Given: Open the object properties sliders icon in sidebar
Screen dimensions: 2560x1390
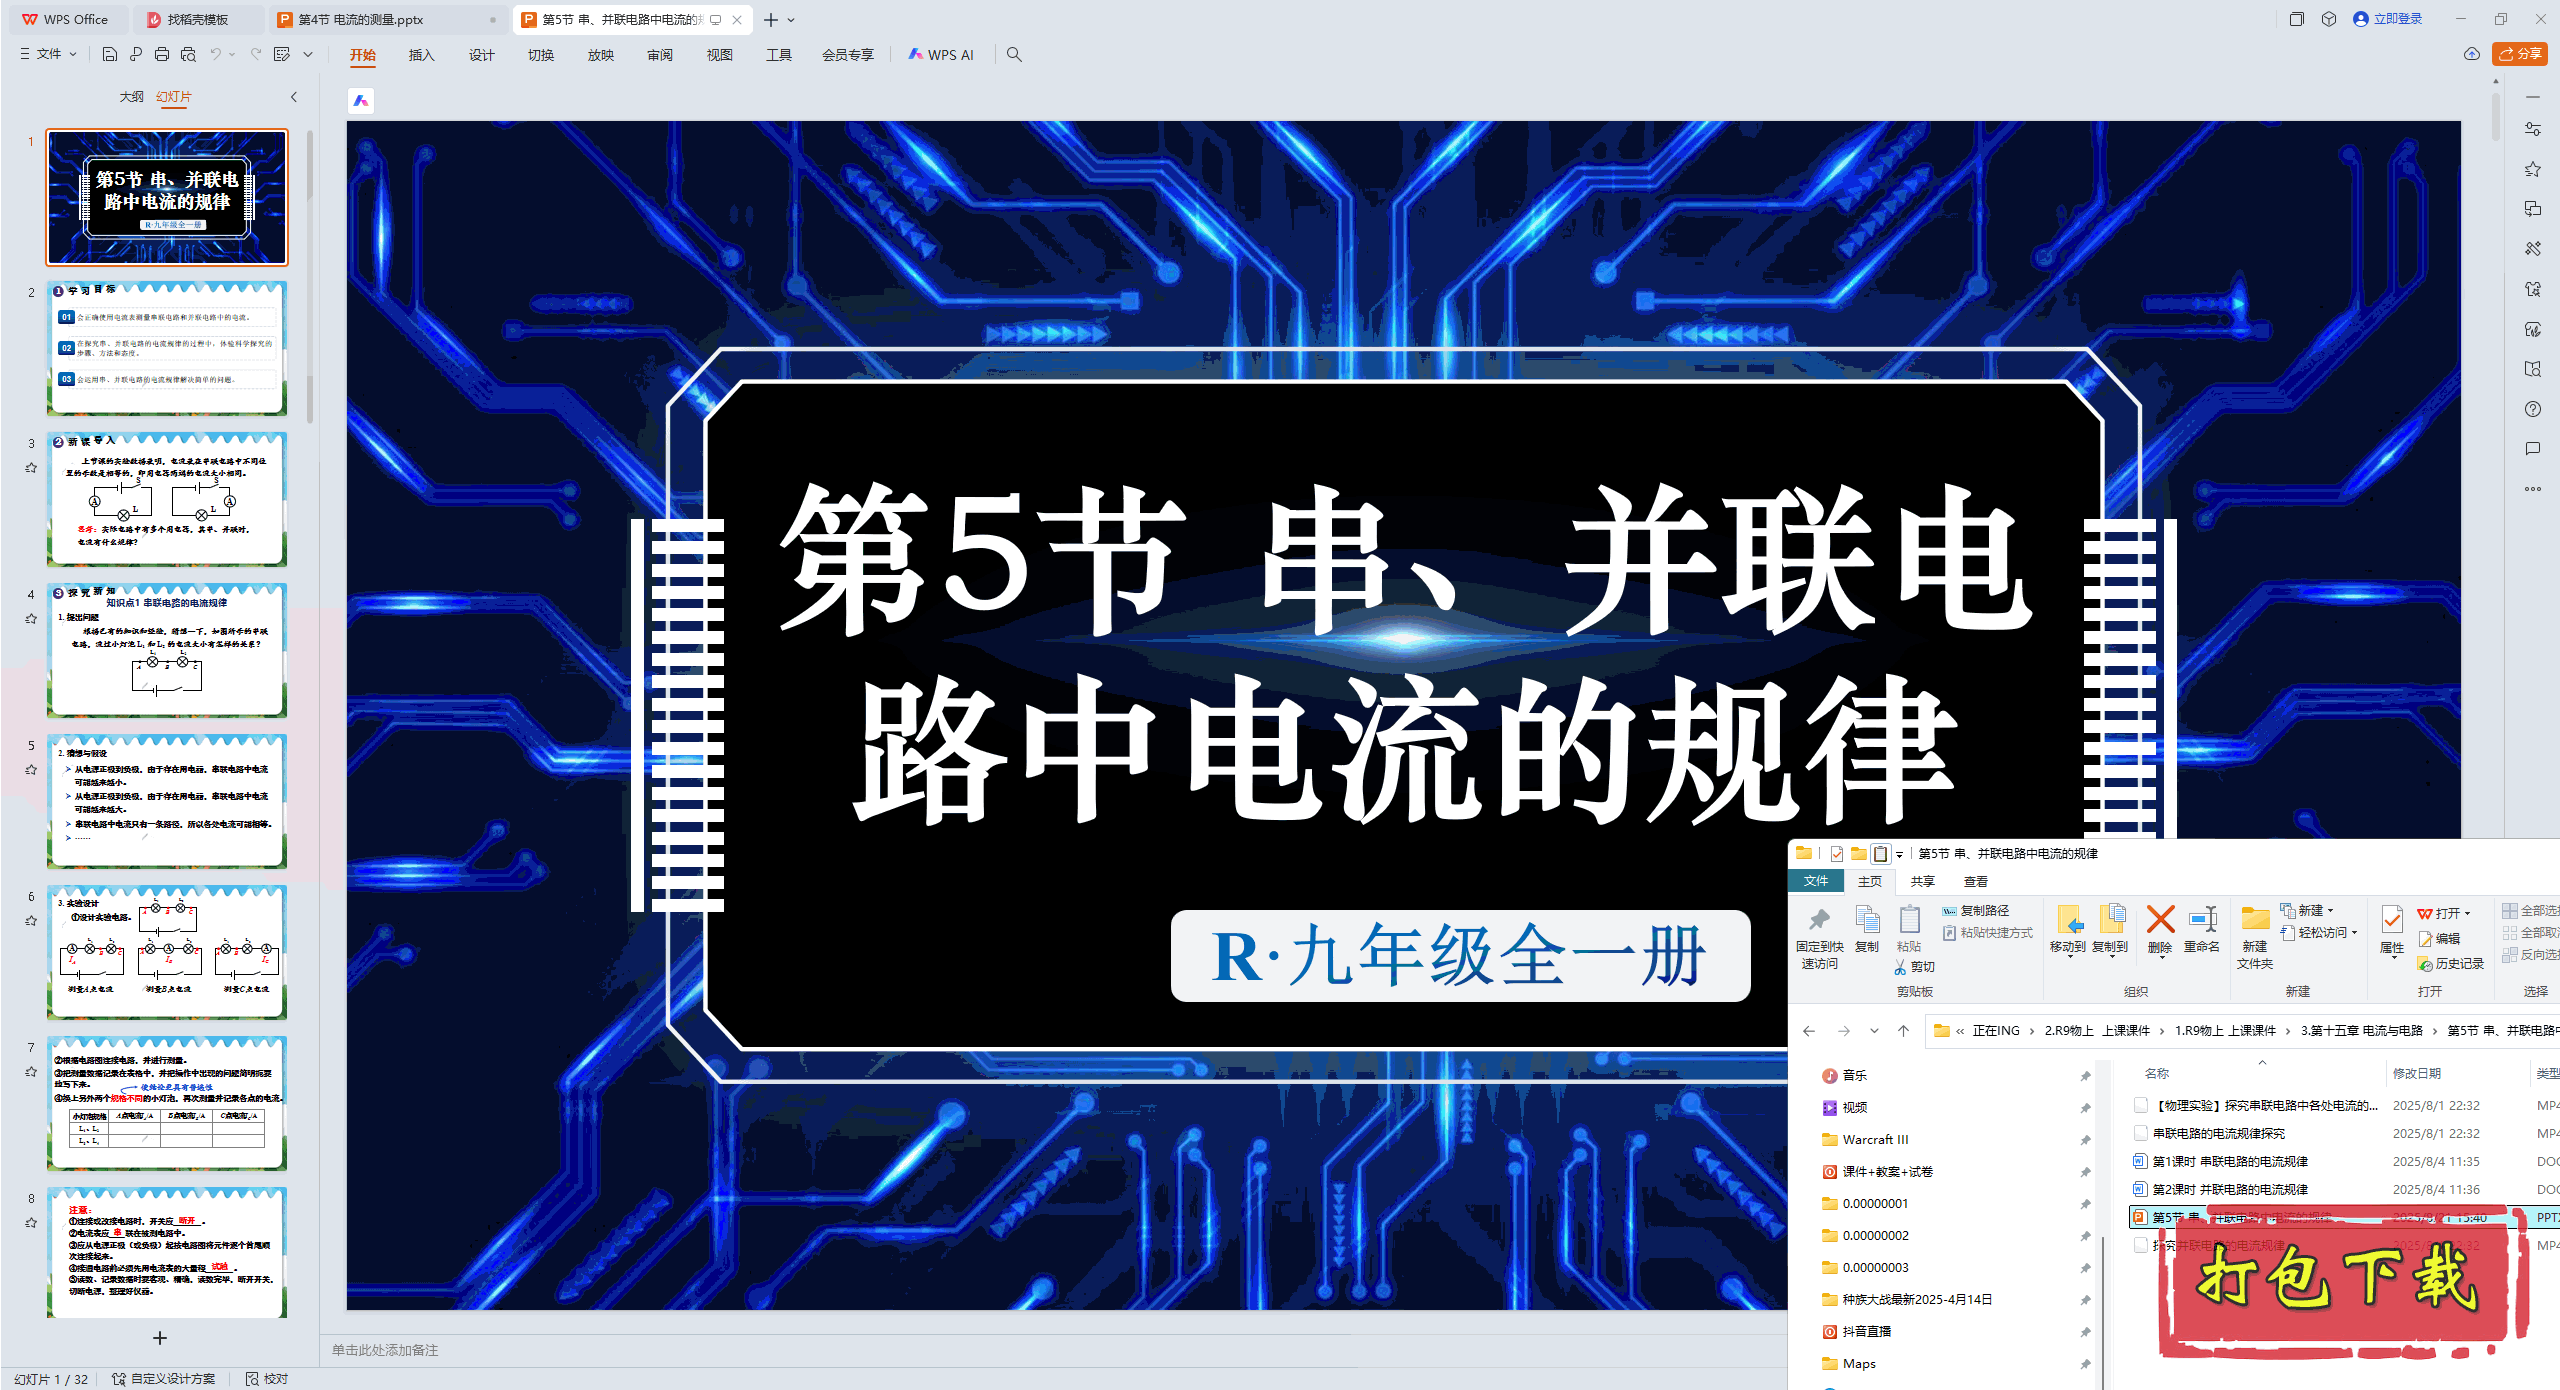Looking at the screenshot, I should point(2533,130).
